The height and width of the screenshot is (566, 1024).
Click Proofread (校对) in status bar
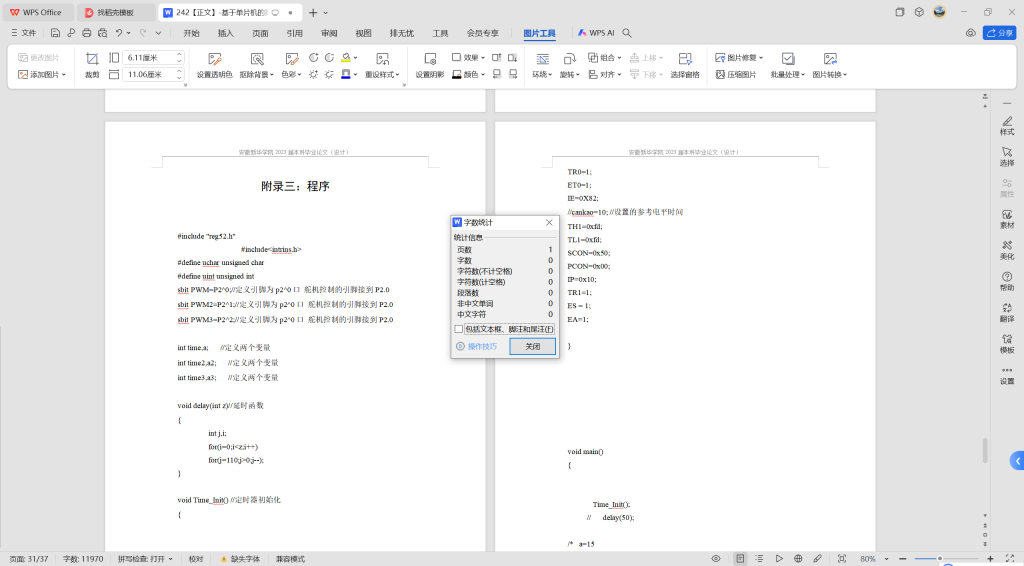196,559
